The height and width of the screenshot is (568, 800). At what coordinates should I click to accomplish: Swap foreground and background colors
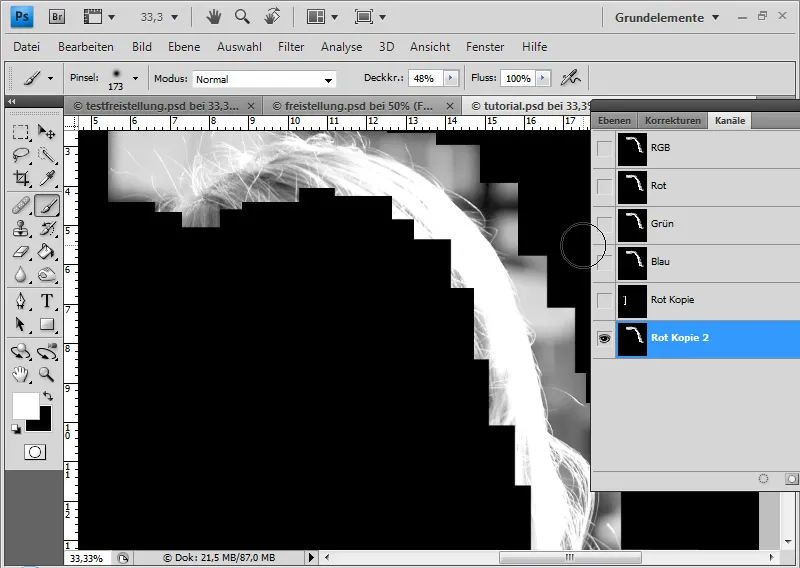pos(47,396)
